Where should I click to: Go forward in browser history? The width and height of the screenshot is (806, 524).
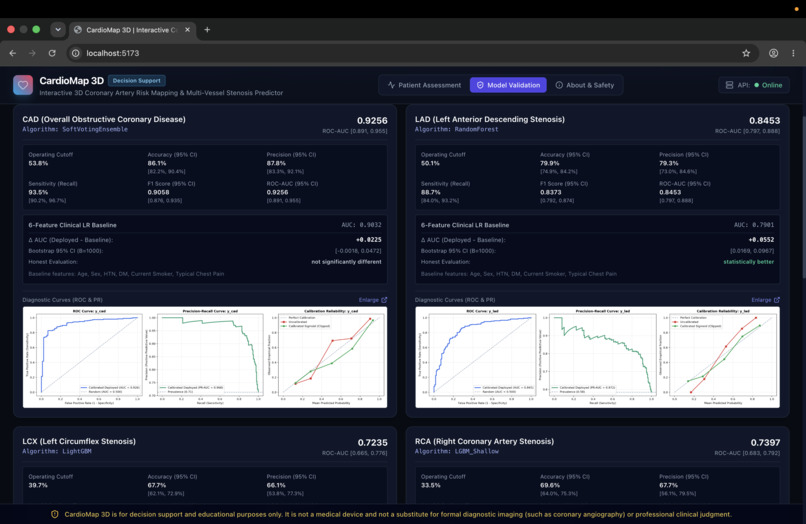tap(32, 53)
